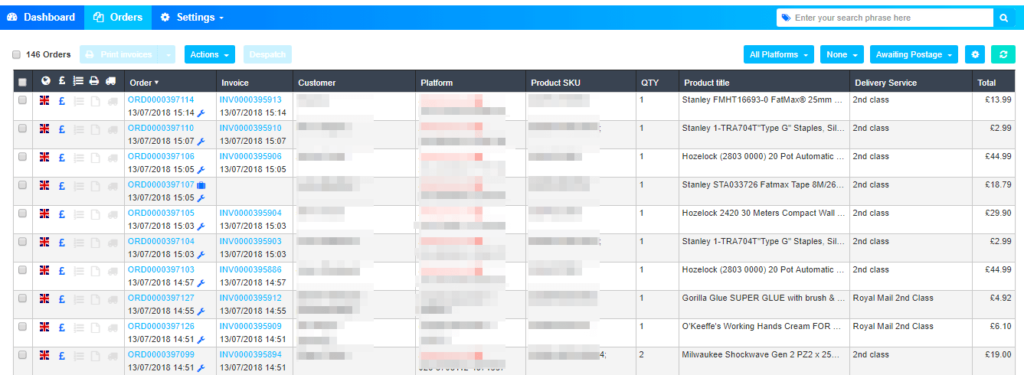Click the Gorilla Glue SUPER GLUE product title

(x=763, y=298)
